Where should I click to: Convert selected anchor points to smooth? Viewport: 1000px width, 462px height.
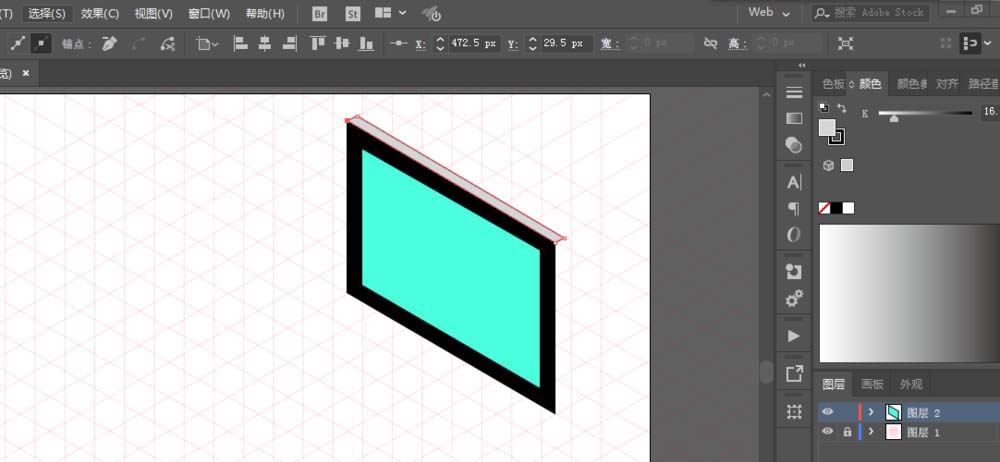click(x=41, y=43)
